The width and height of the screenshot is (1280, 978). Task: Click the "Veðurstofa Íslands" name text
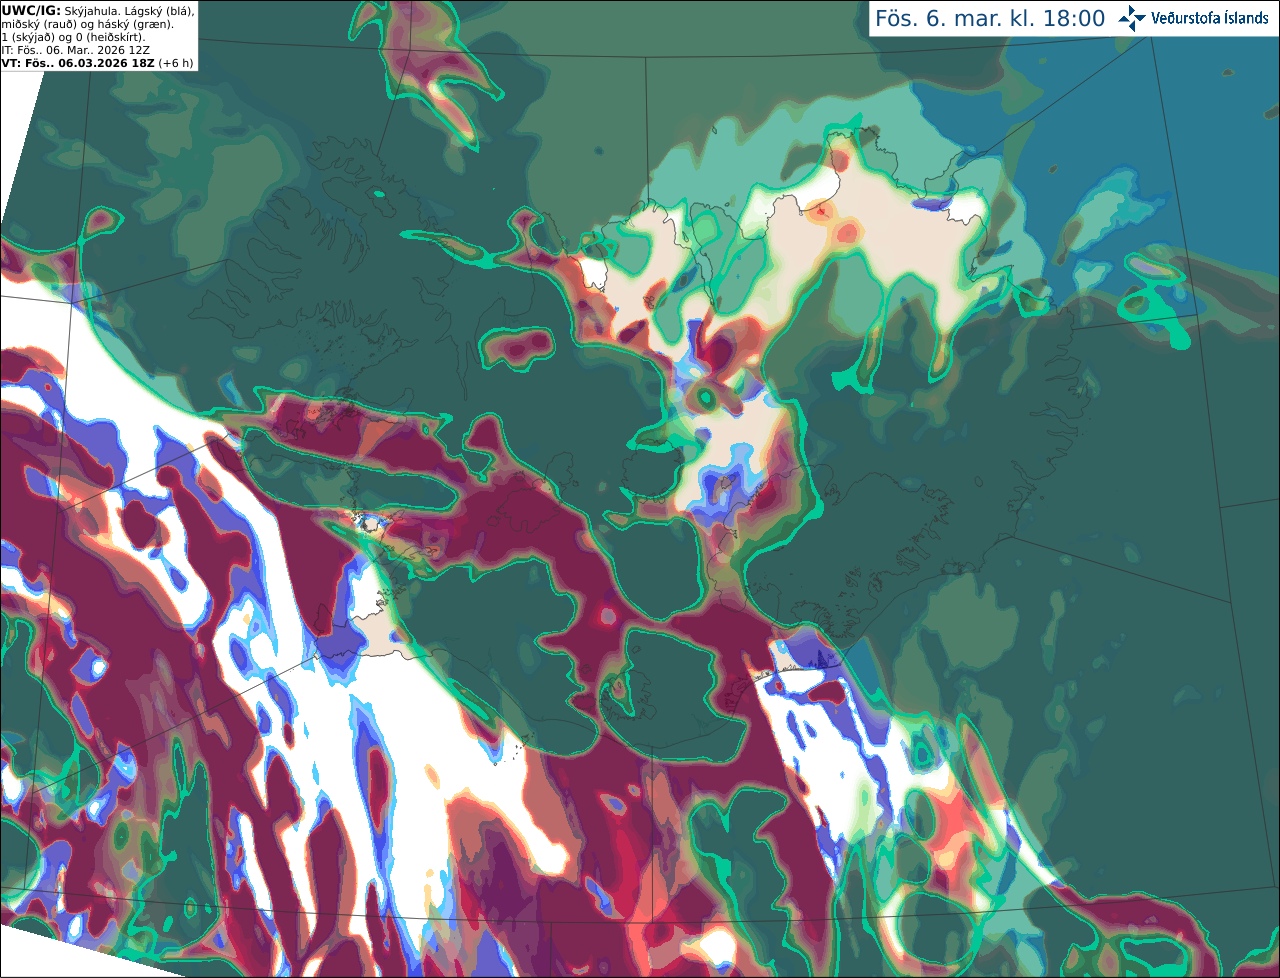[1210, 18]
